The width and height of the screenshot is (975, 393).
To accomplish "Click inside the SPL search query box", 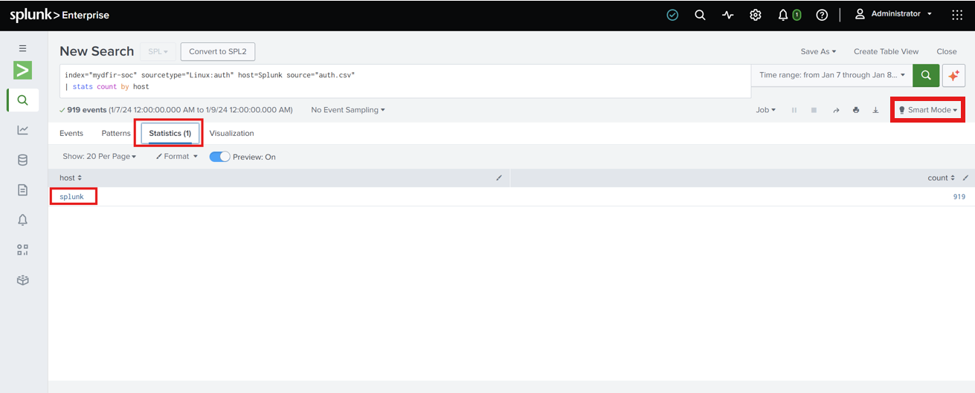I will (x=405, y=80).
